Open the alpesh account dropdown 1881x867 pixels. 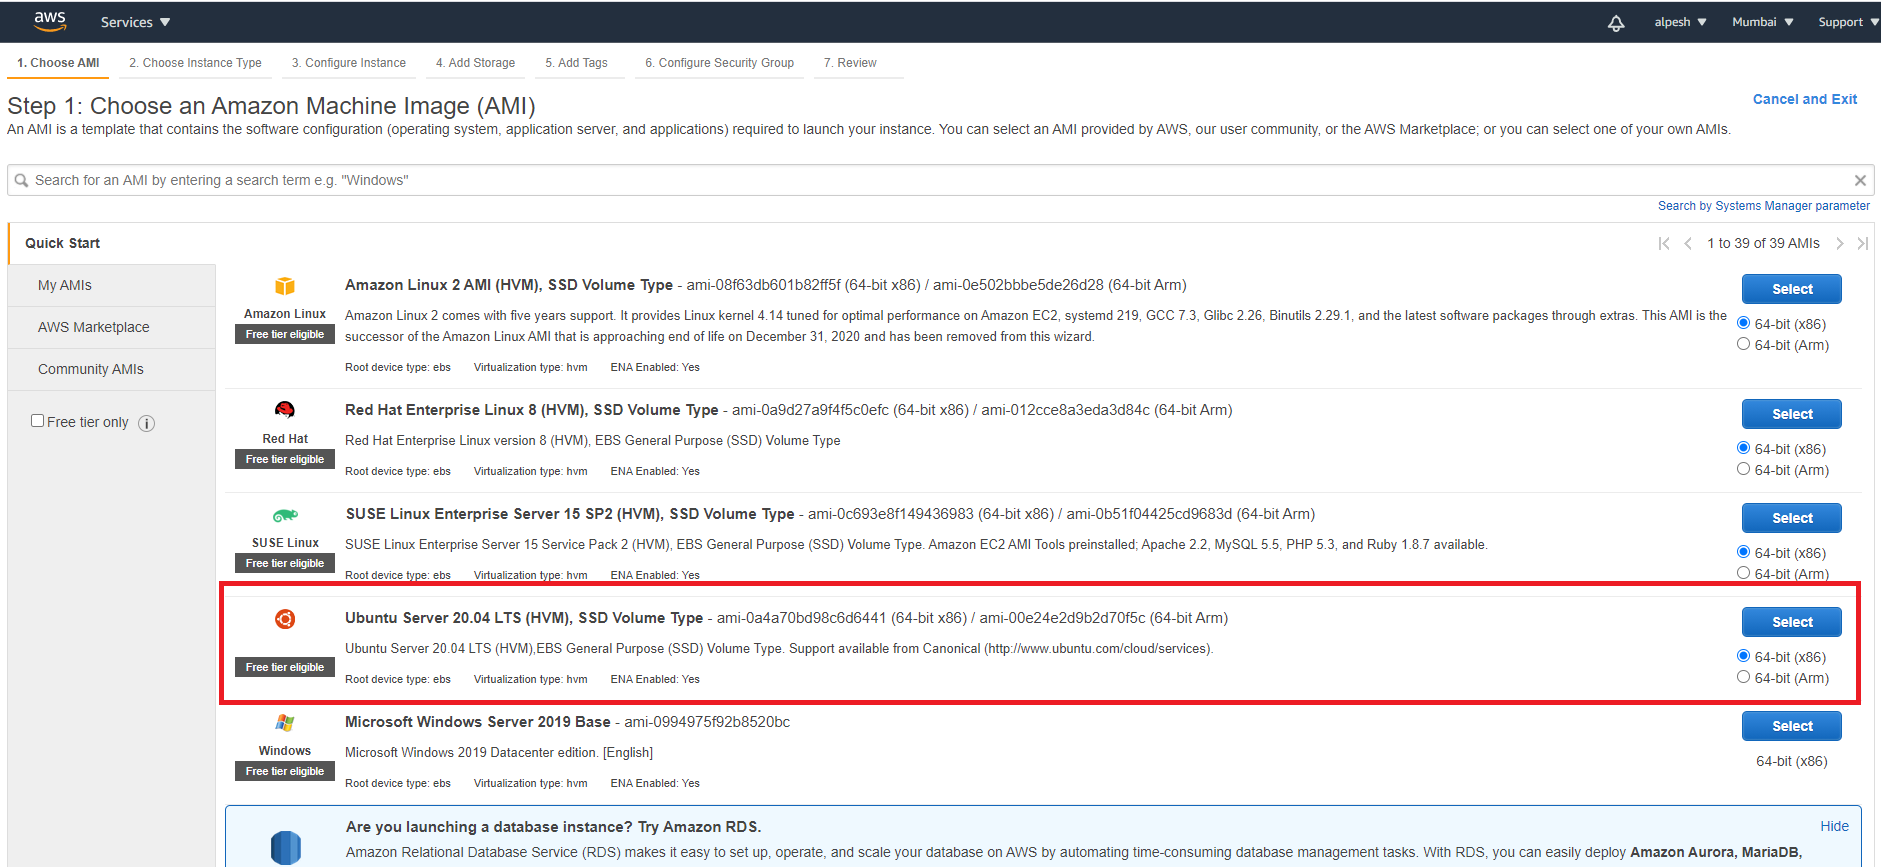[1680, 22]
